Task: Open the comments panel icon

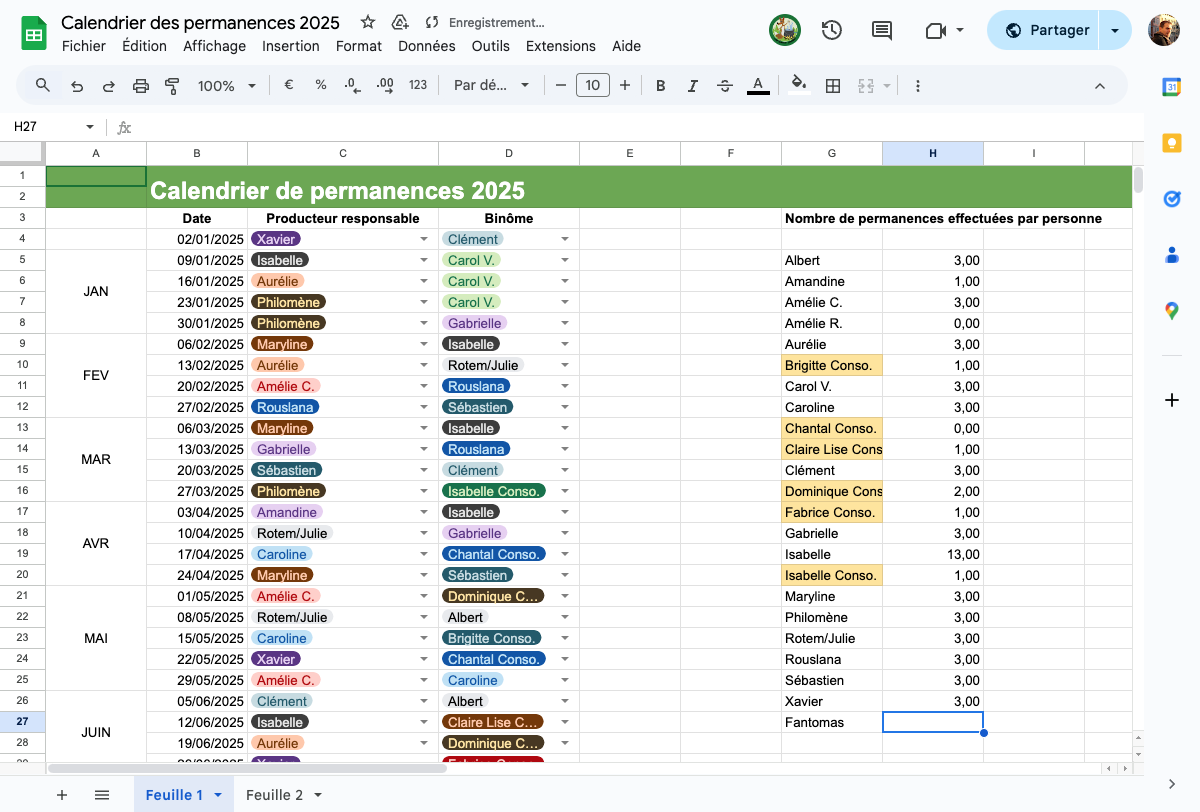Action: pyautogui.click(x=882, y=30)
